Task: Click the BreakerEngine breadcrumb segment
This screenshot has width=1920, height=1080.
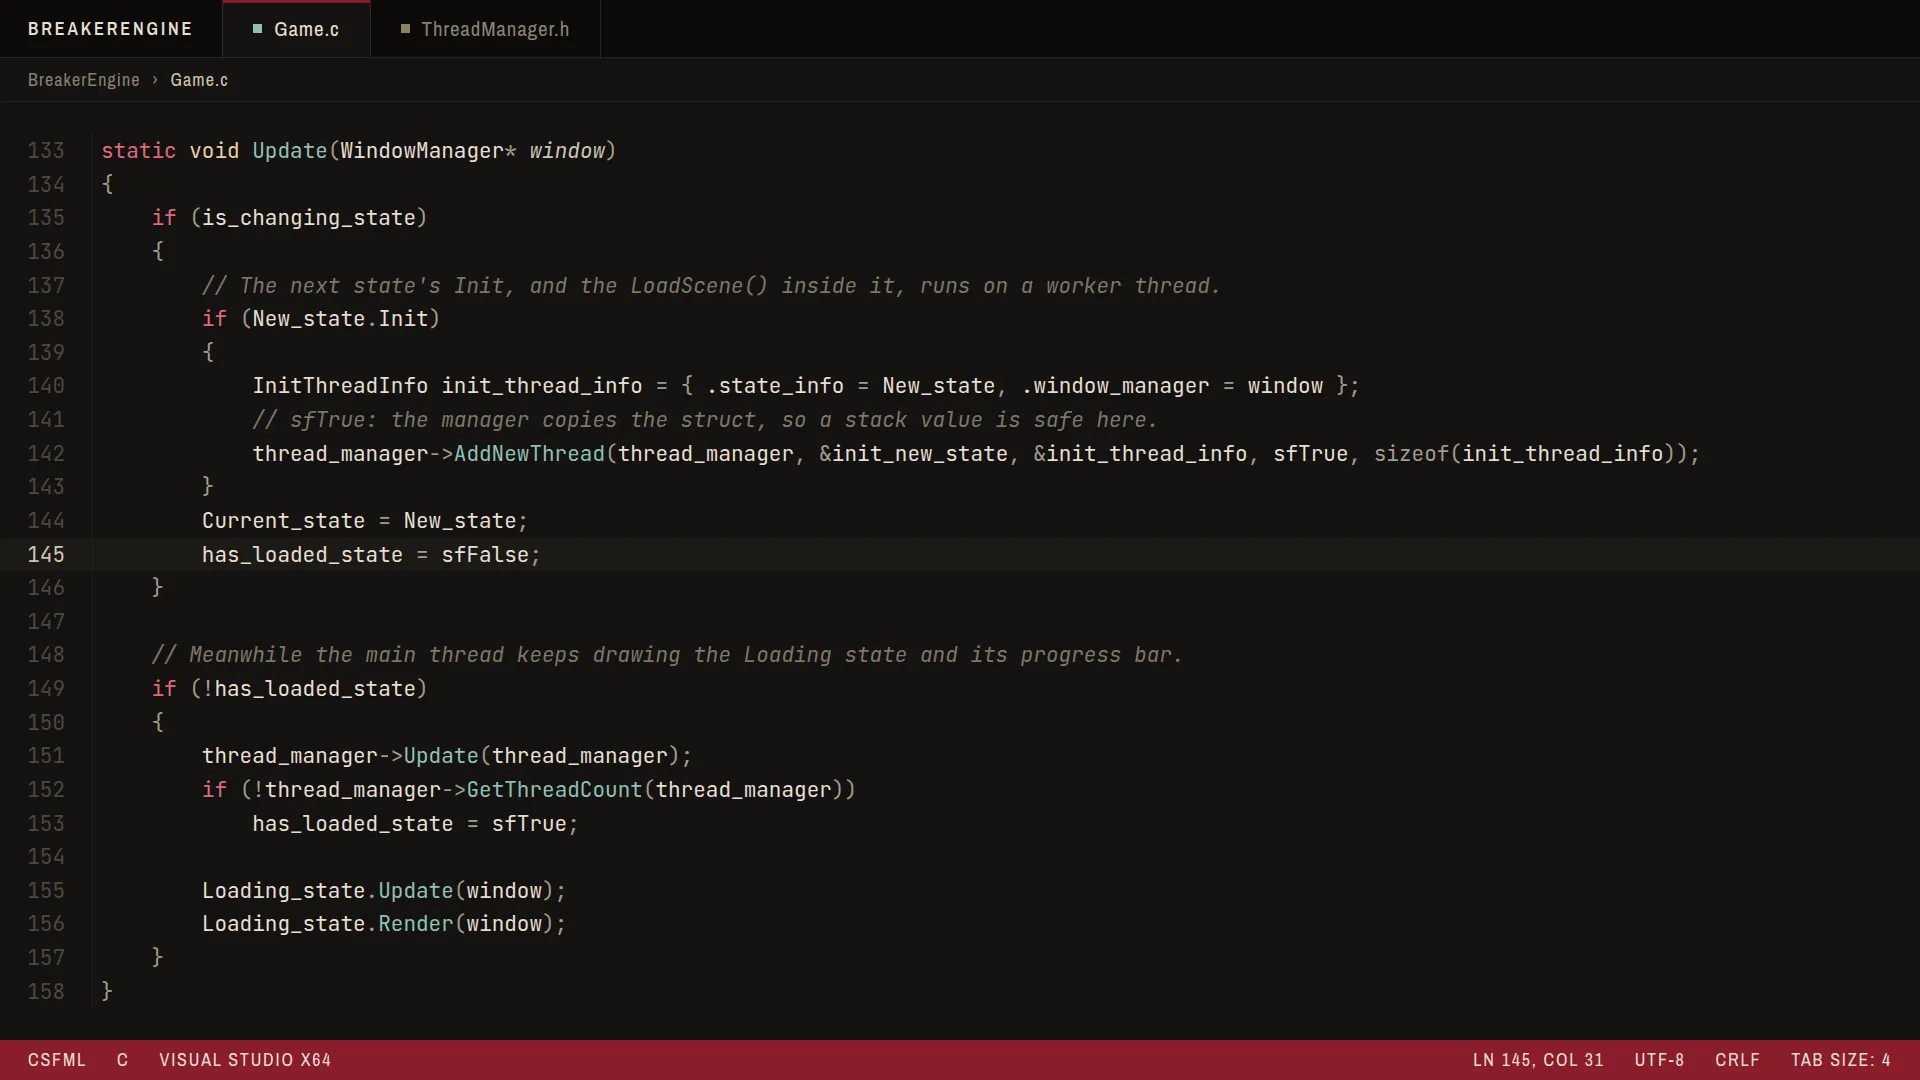Action: coord(84,80)
